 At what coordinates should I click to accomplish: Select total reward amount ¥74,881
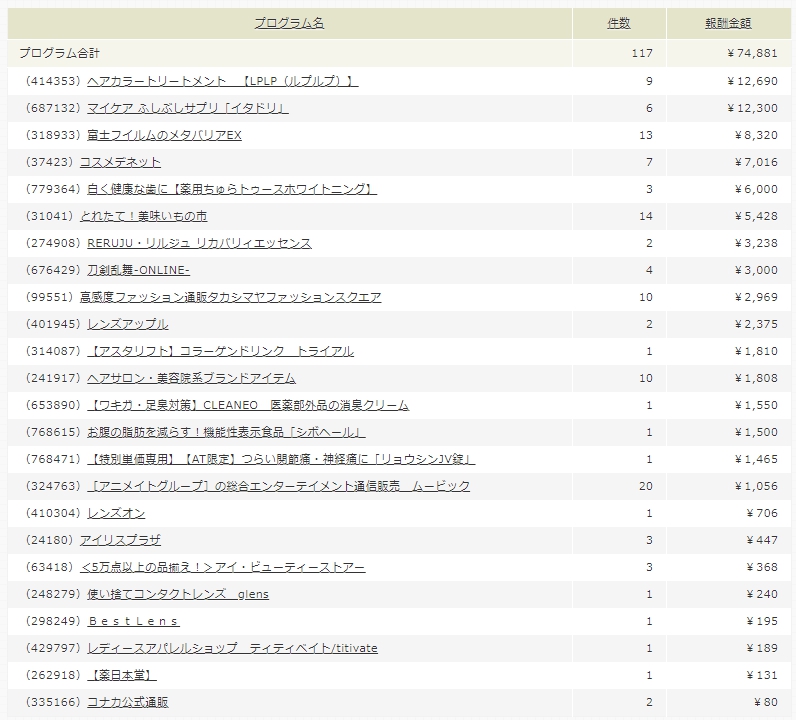pyautogui.click(x=752, y=53)
